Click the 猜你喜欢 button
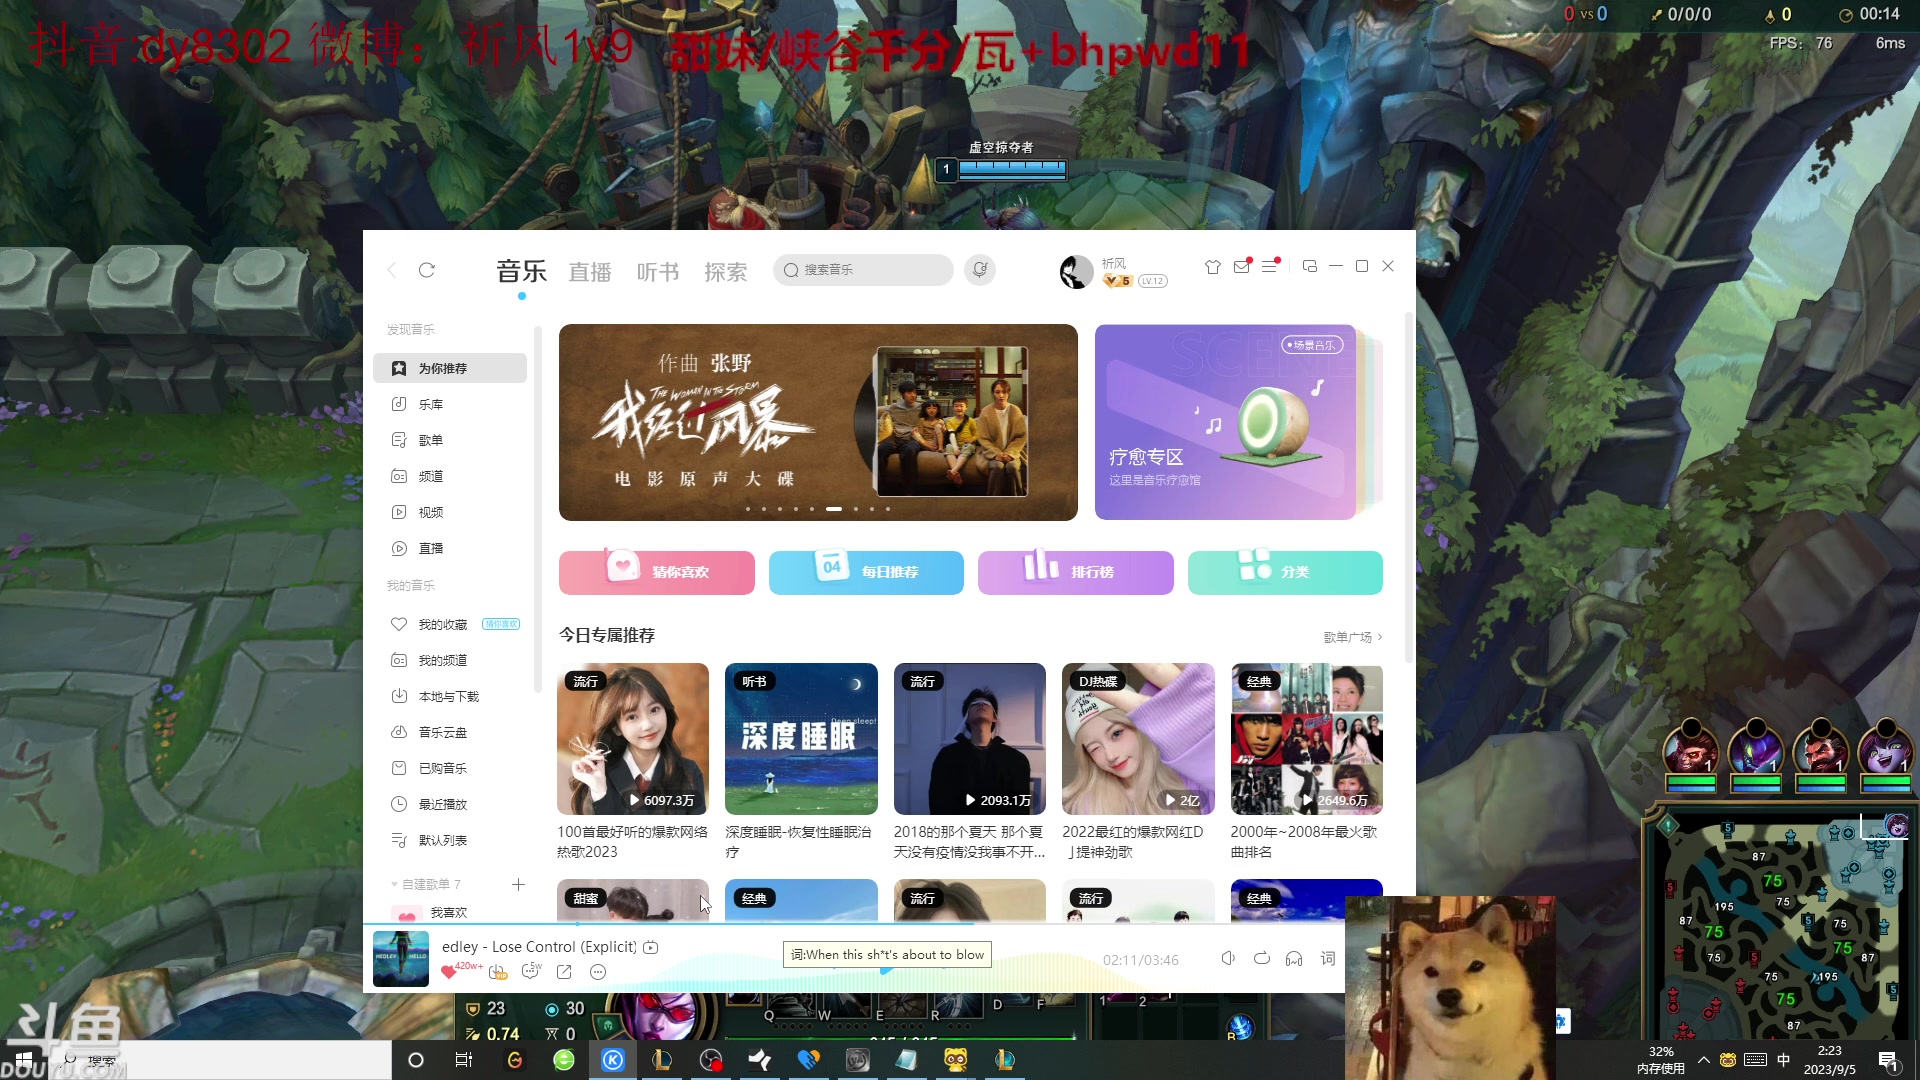 [657, 572]
